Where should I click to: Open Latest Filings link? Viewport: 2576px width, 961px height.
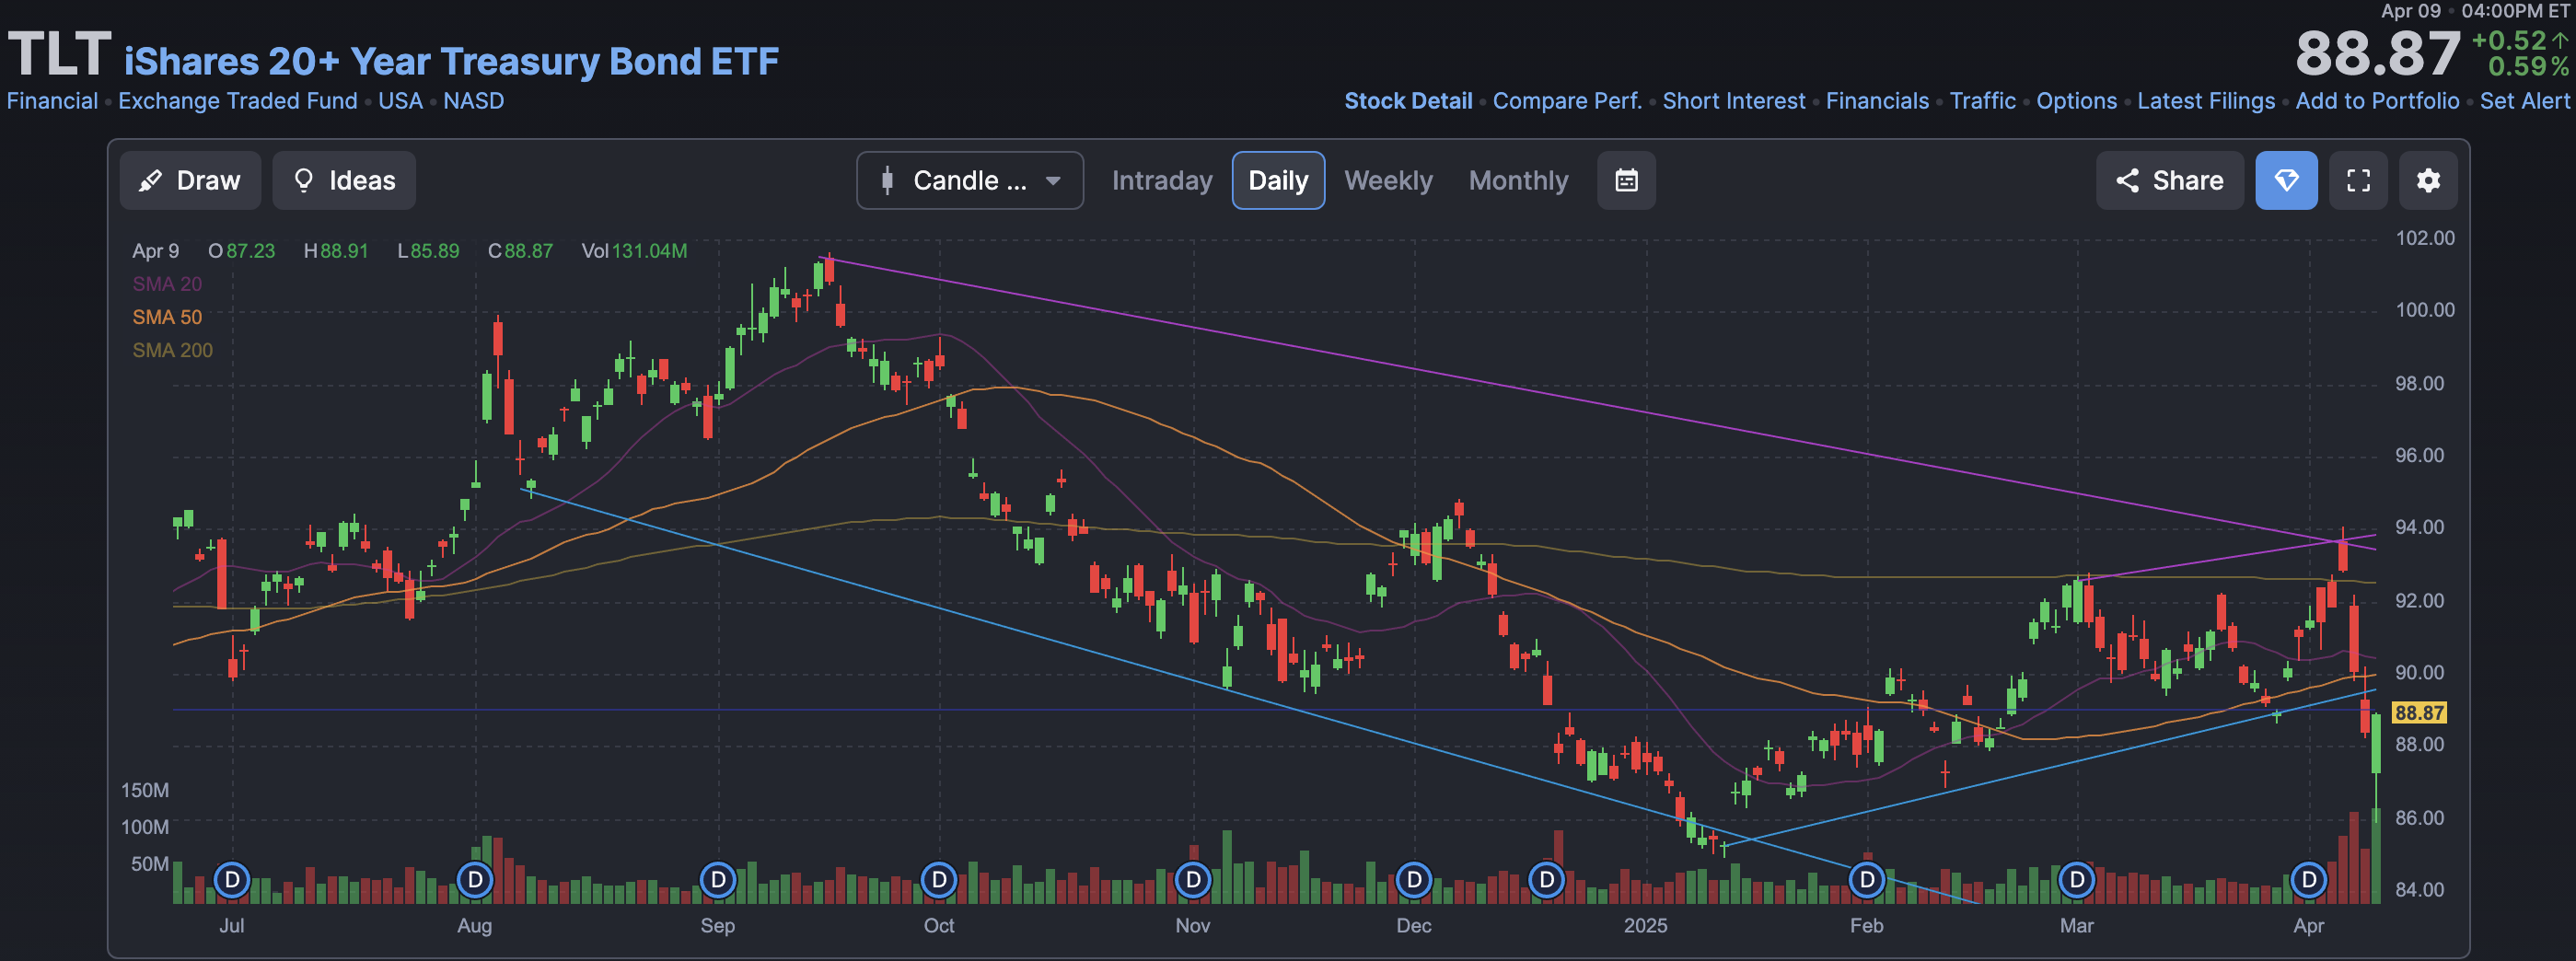(2206, 101)
